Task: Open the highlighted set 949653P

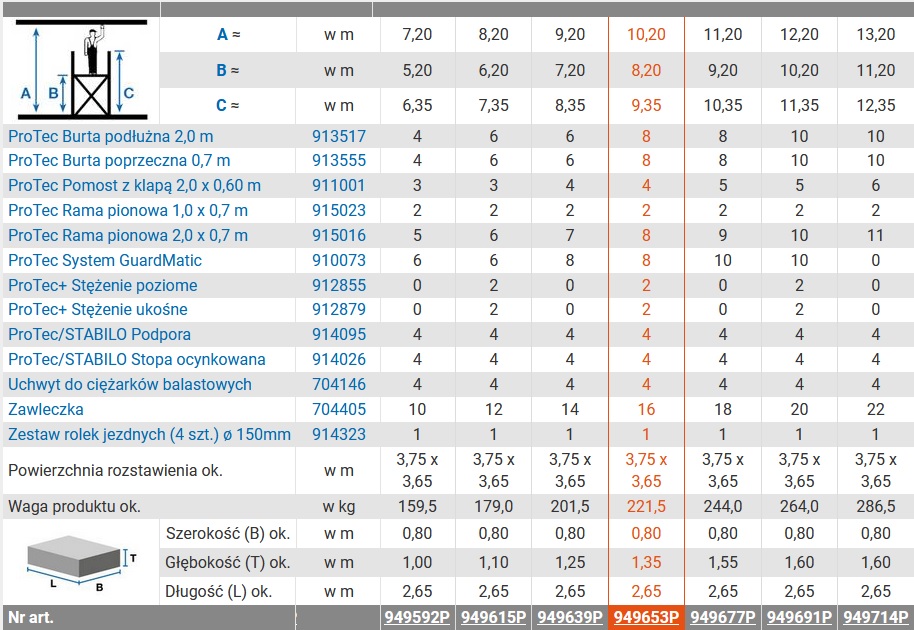Action: 646,618
